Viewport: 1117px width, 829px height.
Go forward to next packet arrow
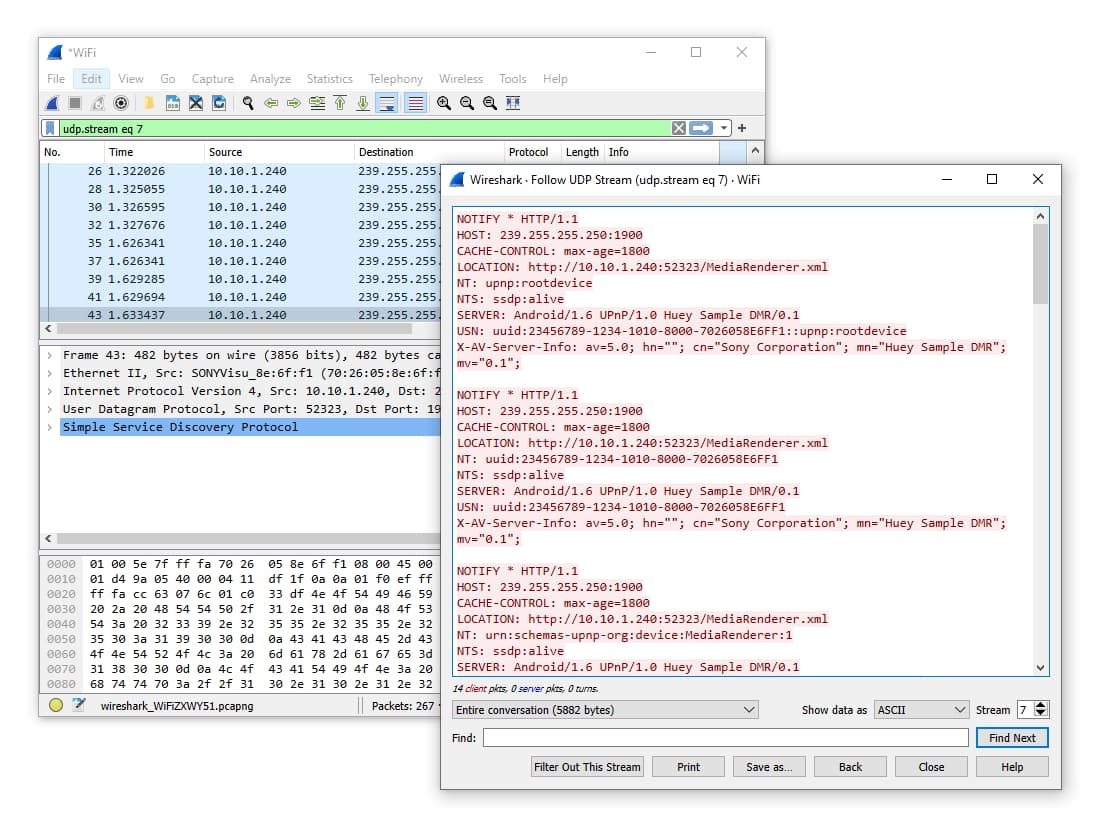click(293, 103)
